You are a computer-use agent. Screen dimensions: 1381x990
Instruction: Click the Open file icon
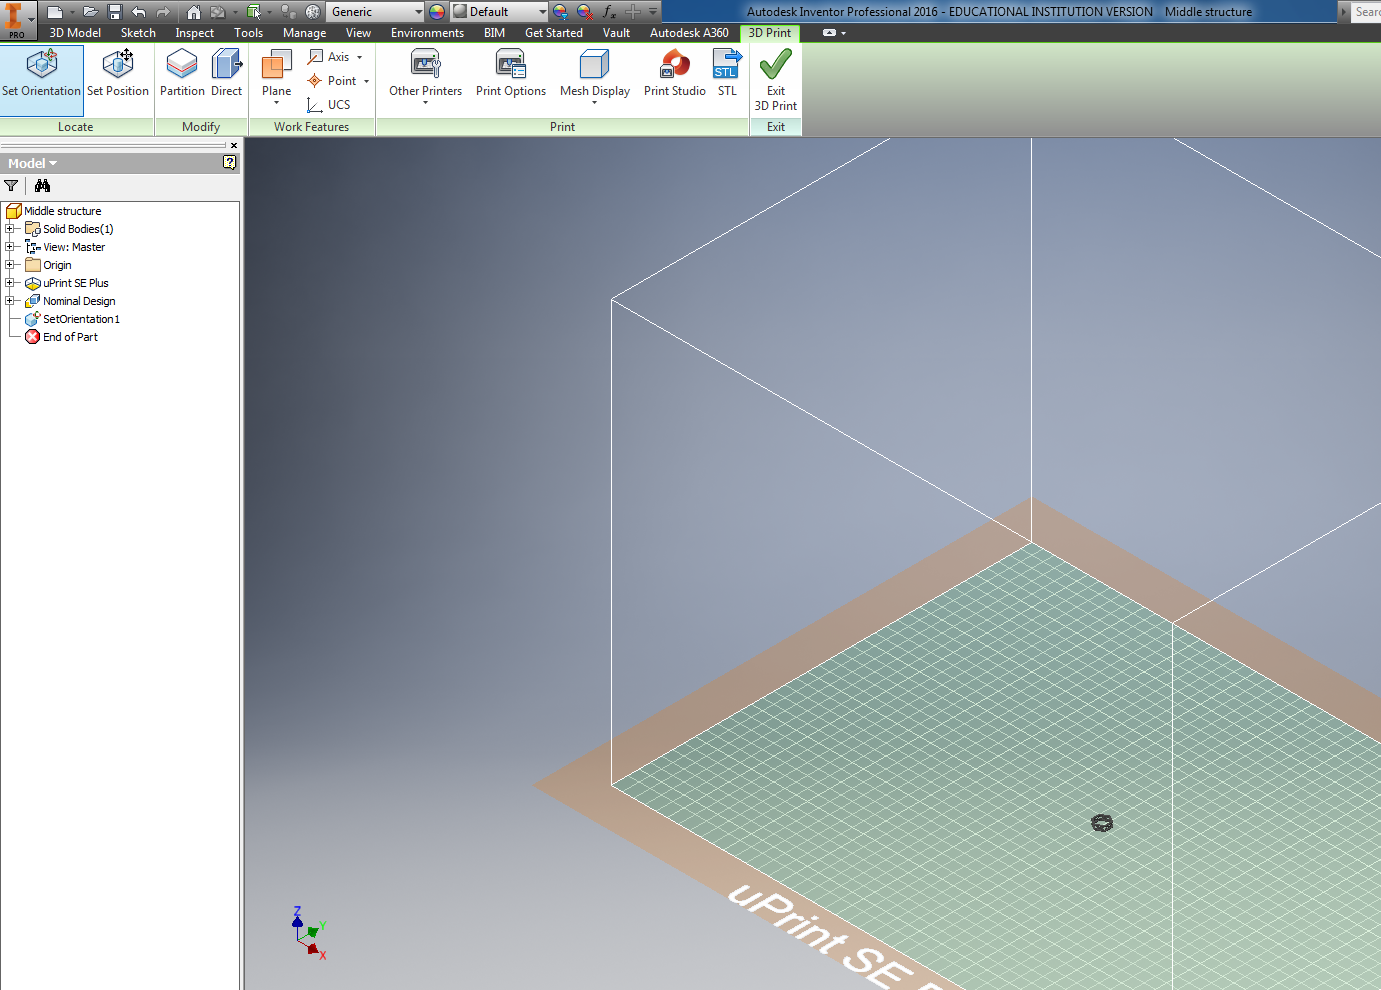[90, 12]
